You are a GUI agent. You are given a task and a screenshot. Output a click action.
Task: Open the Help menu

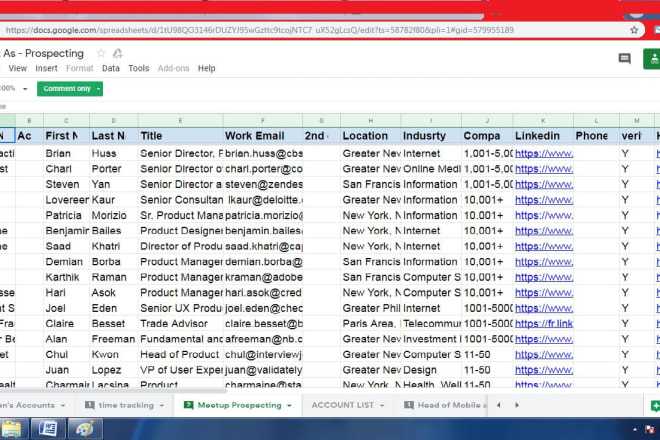tap(207, 68)
